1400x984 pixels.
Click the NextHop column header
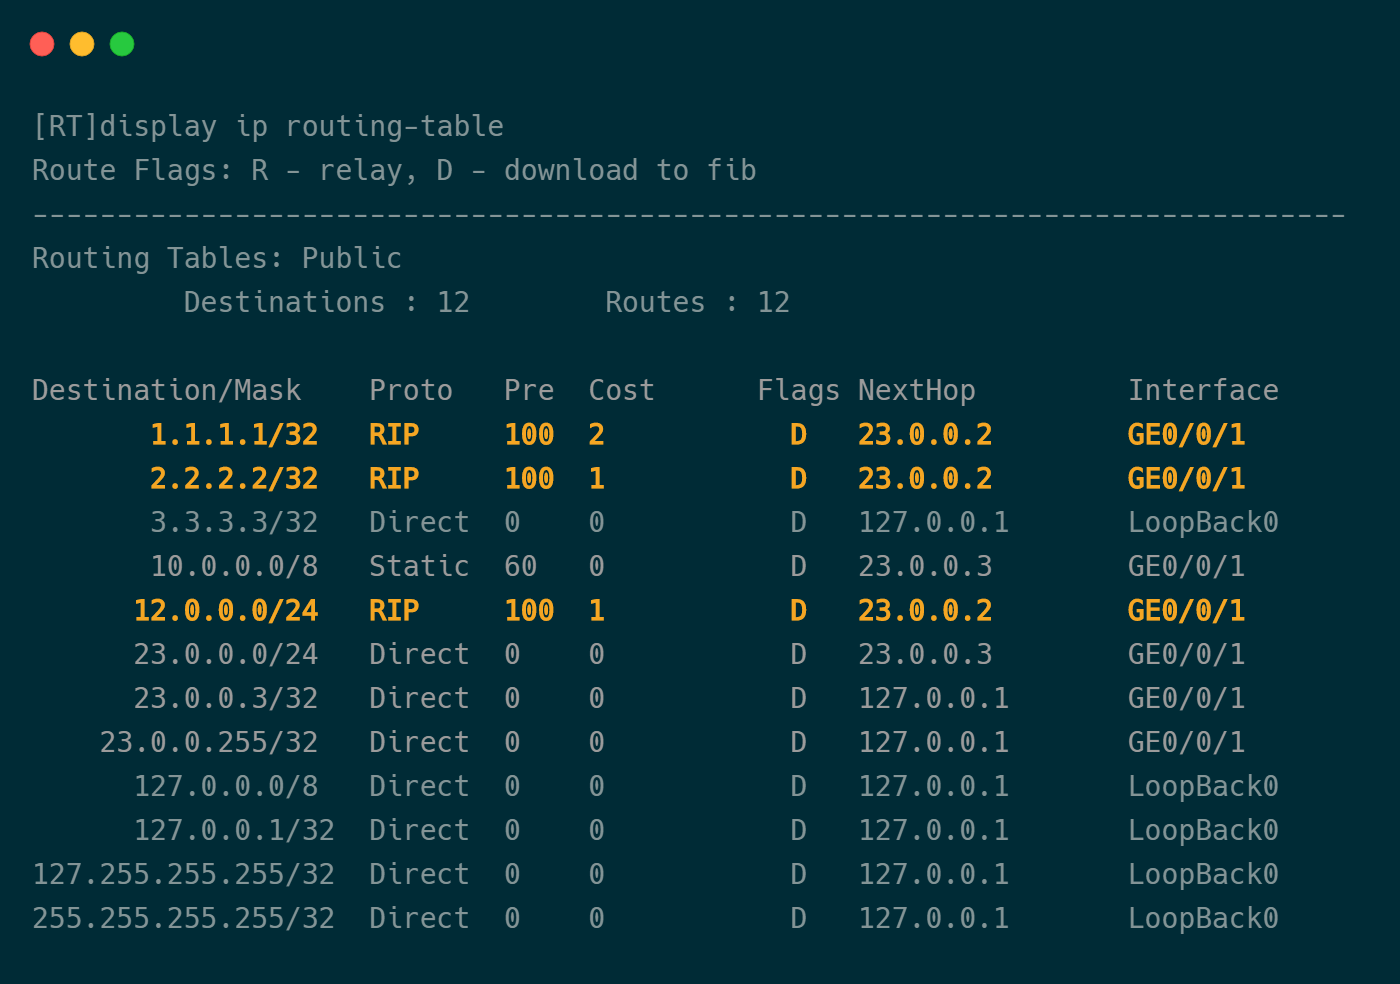[916, 391]
